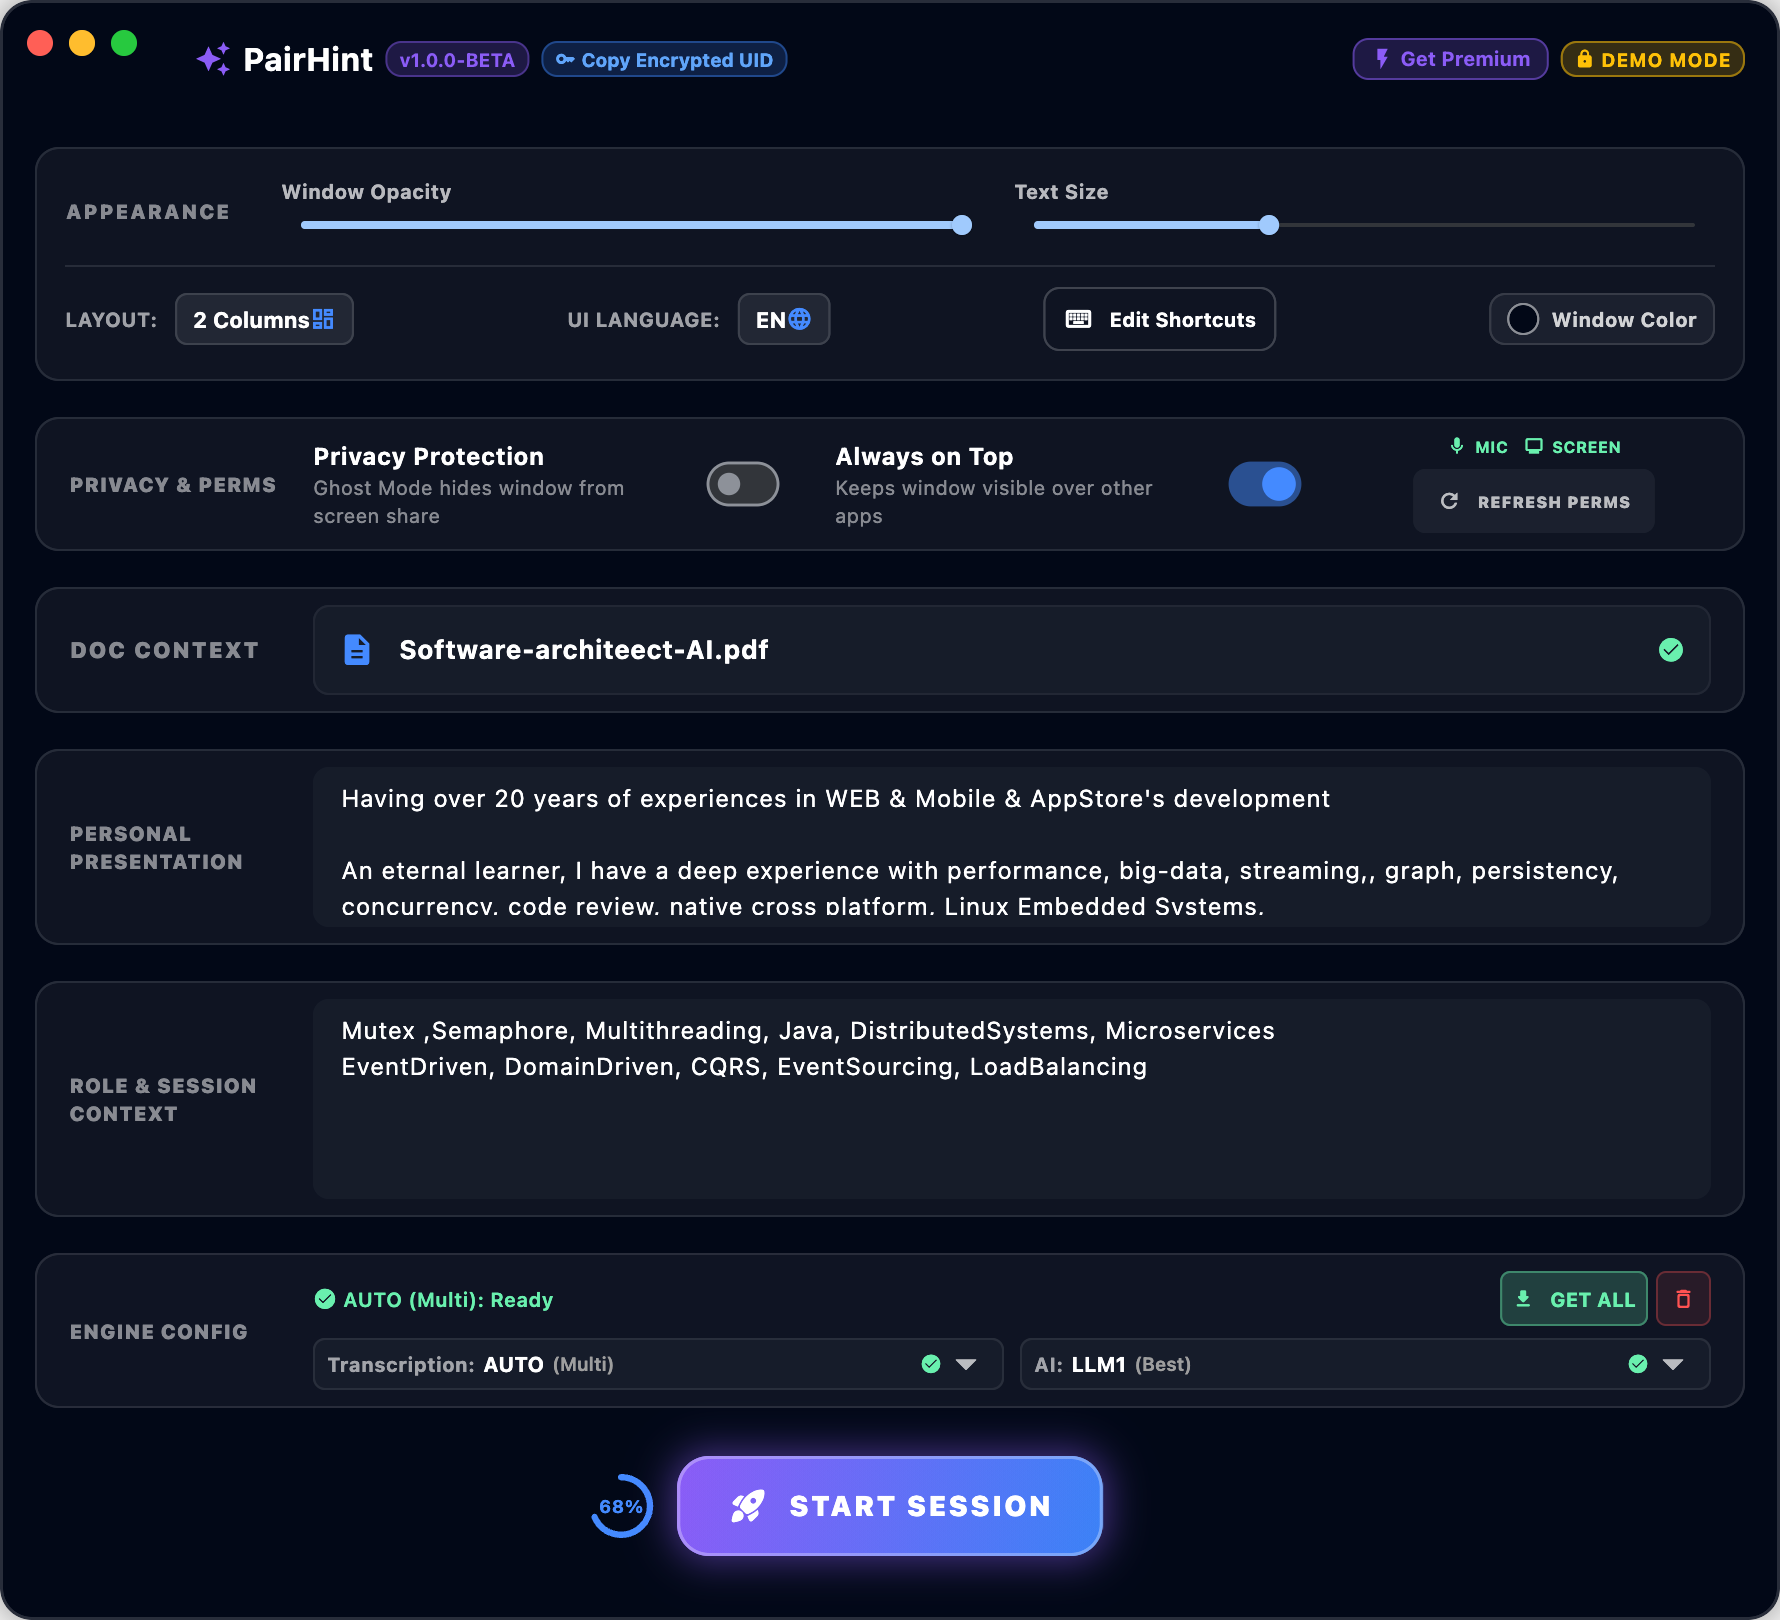Click the GET ALL download button

[1574, 1299]
